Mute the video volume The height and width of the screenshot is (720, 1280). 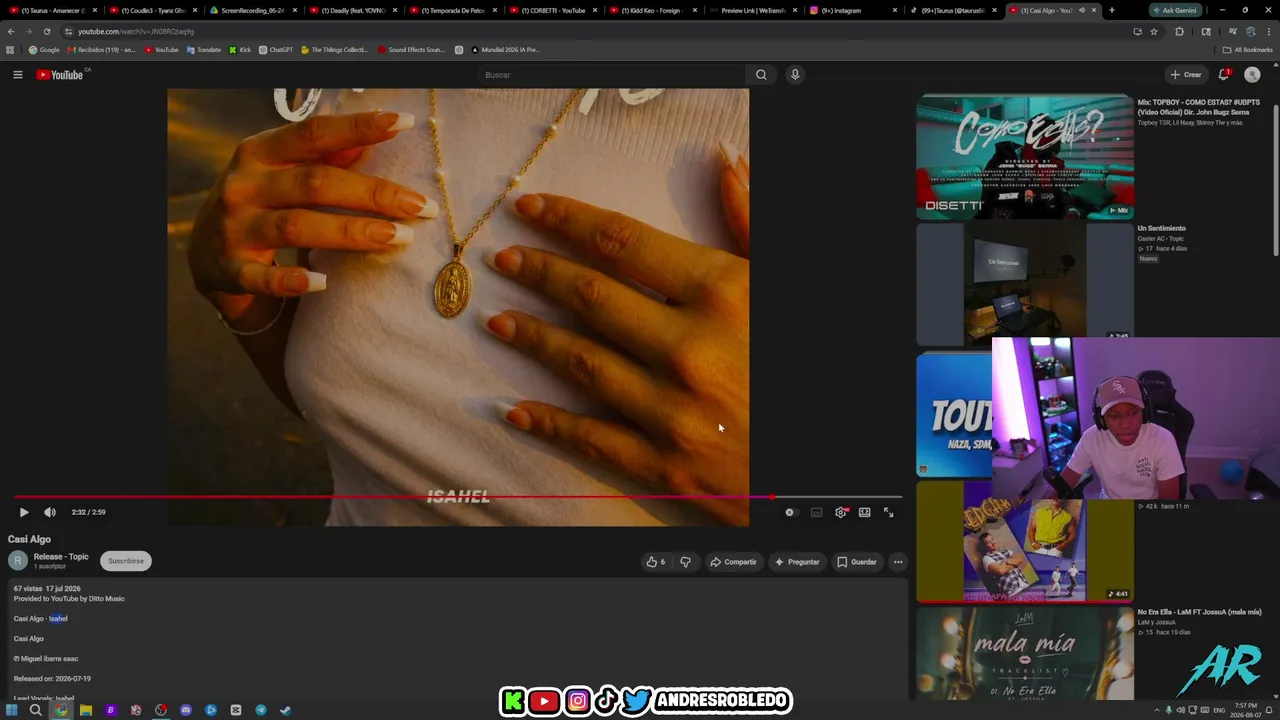point(50,512)
